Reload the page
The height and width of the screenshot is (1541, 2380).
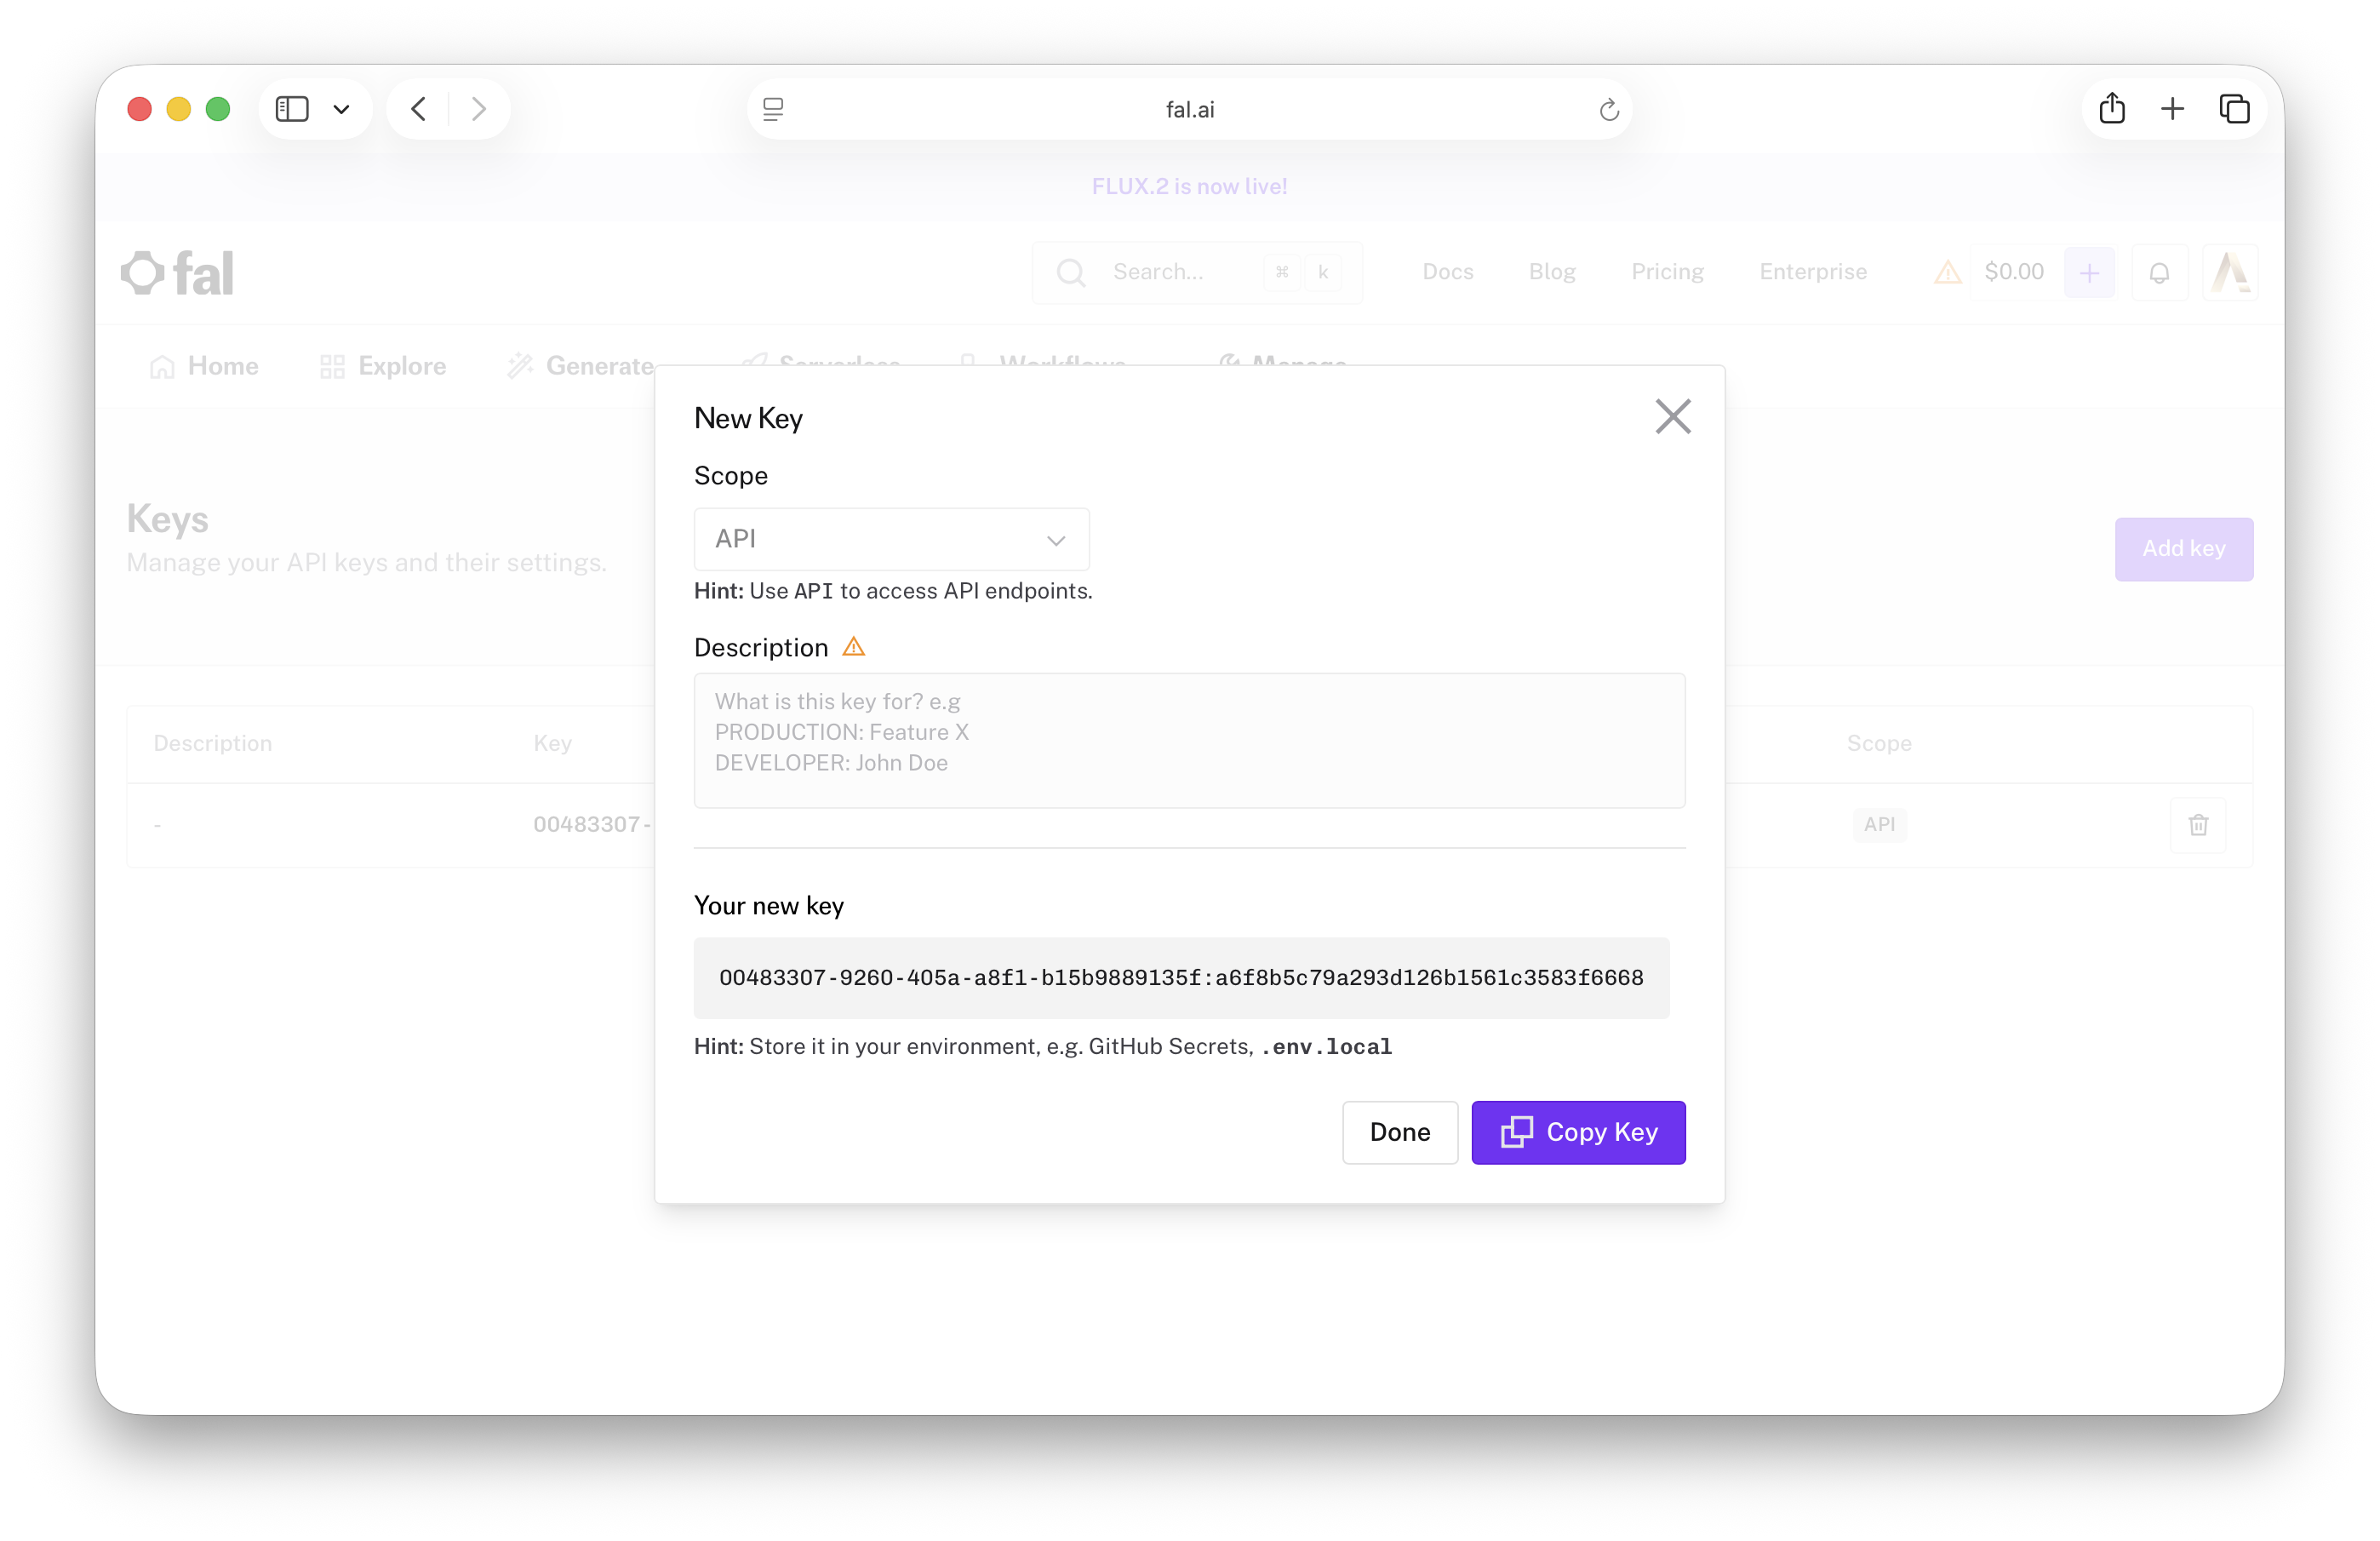pyautogui.click(x=1608, y=109)
